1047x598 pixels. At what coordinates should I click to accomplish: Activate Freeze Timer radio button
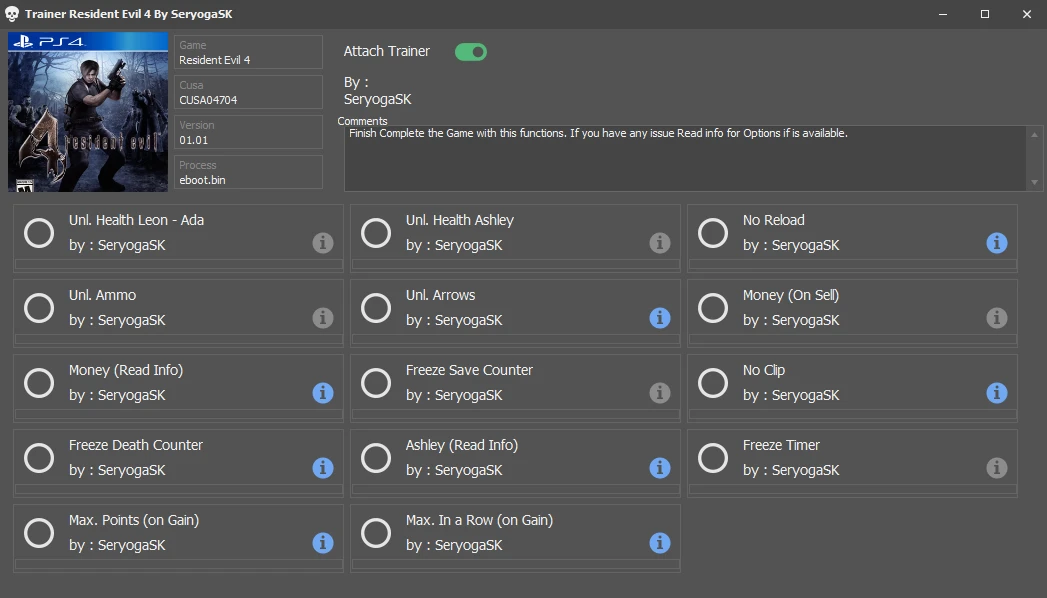[713, 458]
